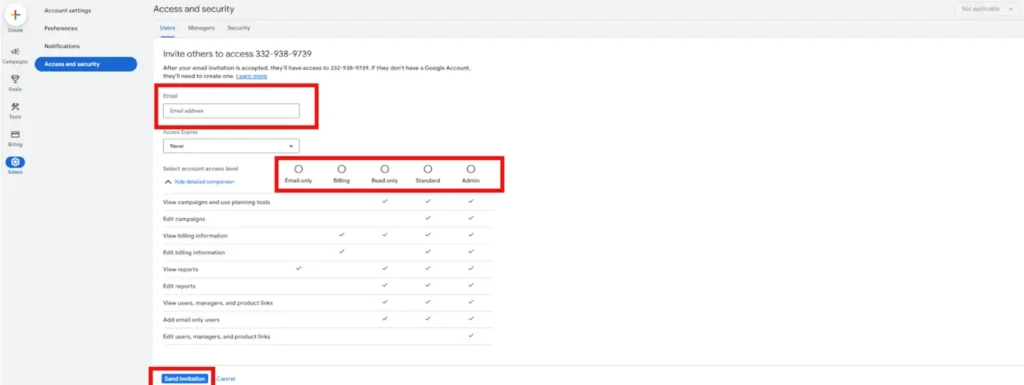The image size is (1024, 385).
Task: Open Admin from the sidebar
Action: [x=15, y=166]
